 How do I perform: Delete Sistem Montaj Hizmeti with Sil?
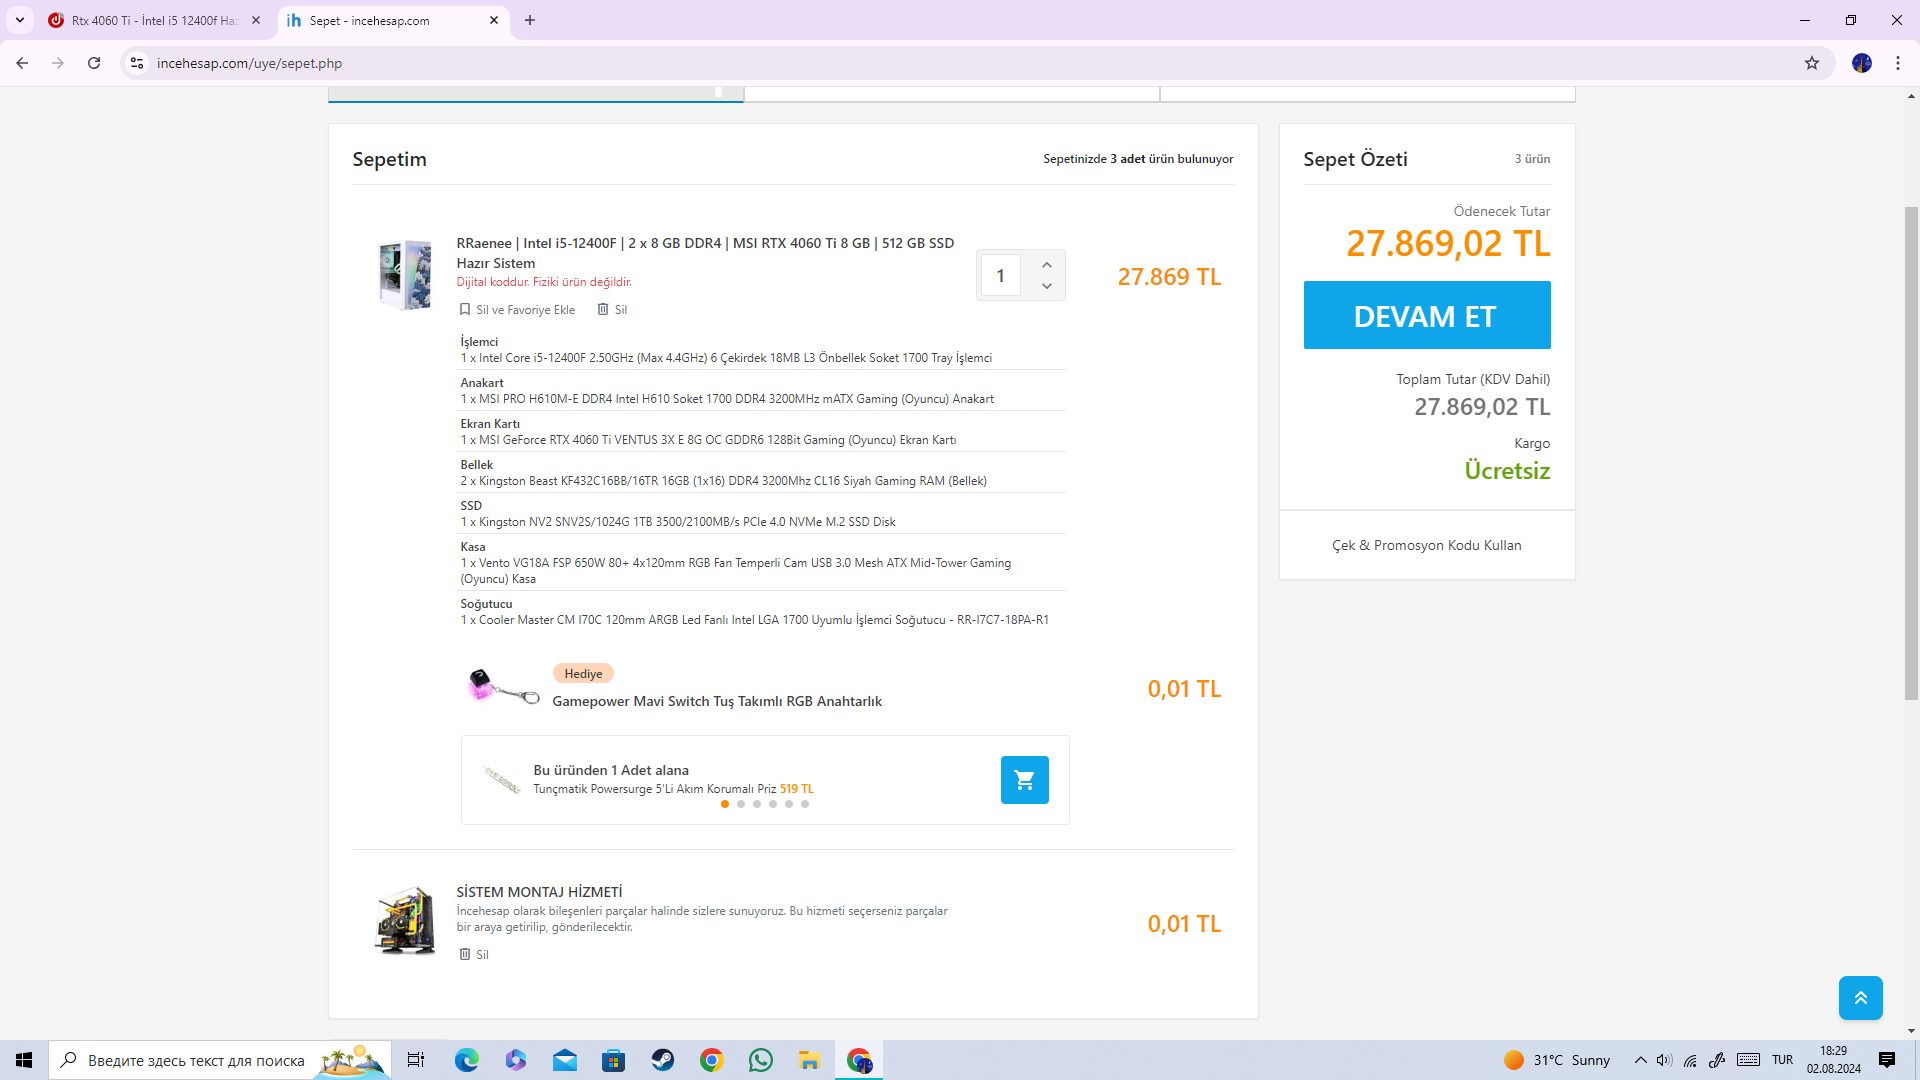point(474,955)
